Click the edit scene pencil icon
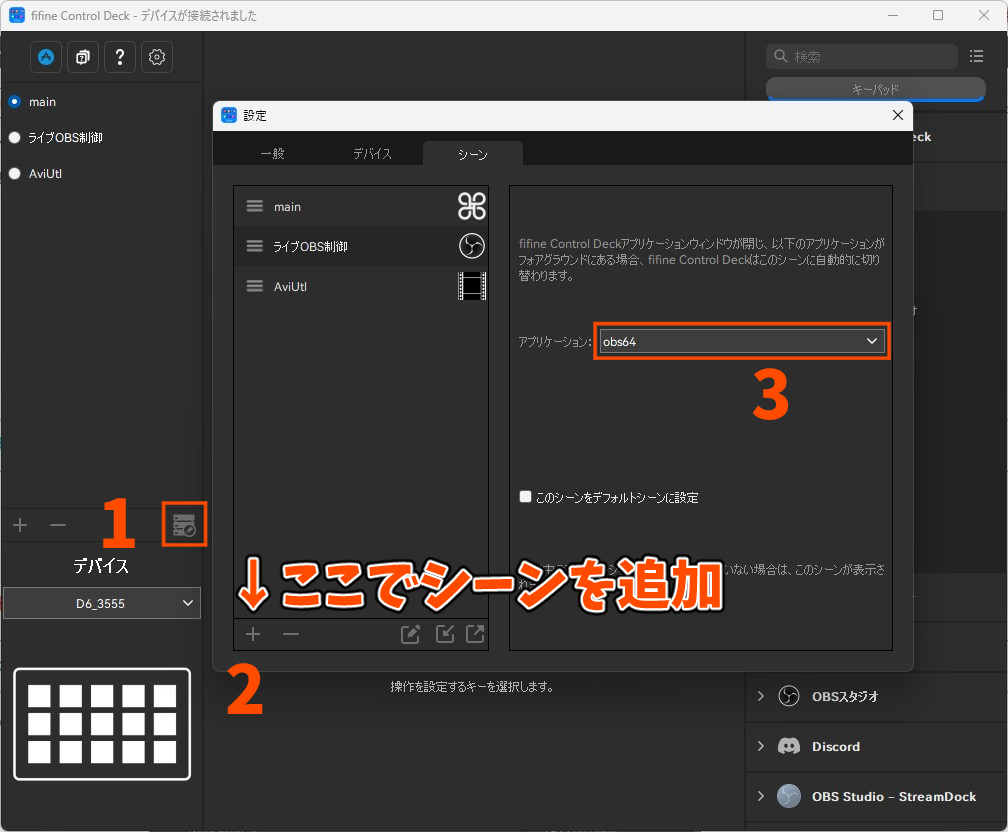The height and width of the screenshot is (832, 1008). [410, 634]
